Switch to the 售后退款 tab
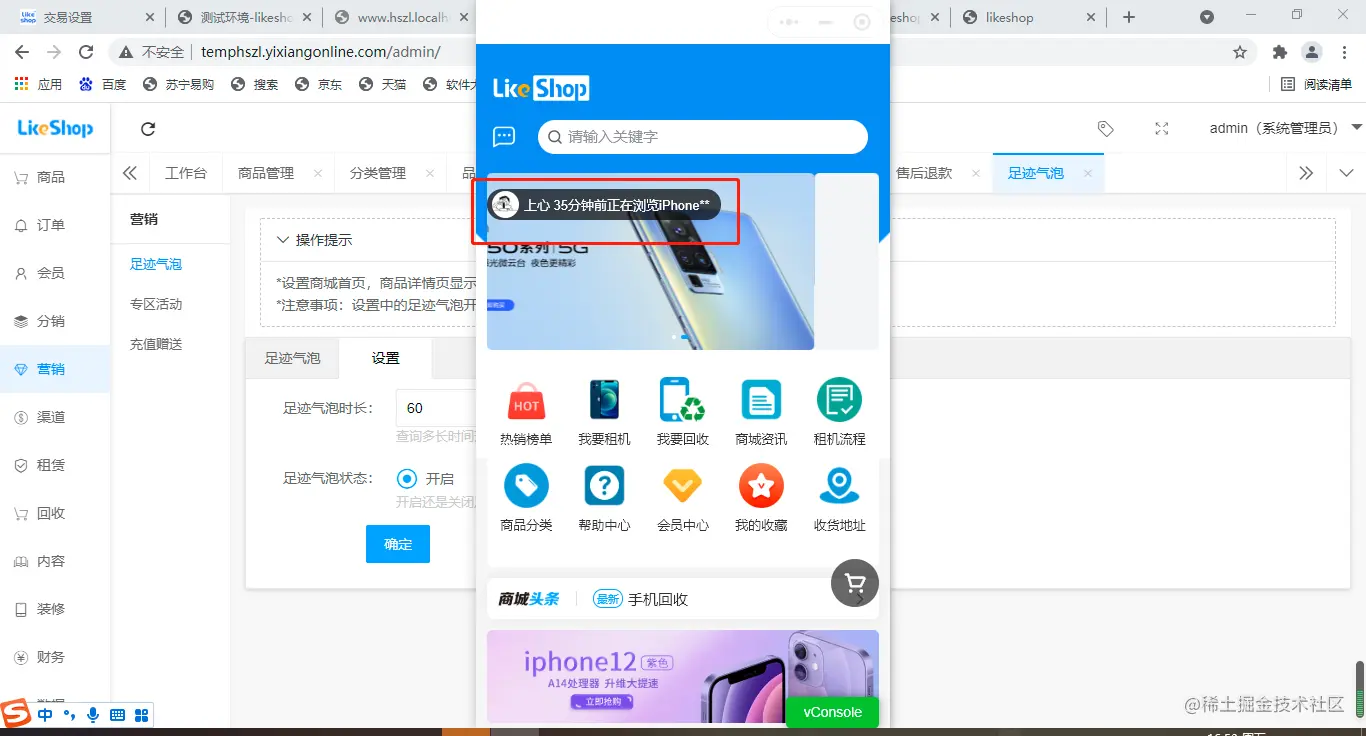The image size is (1366, 736). click(x=924, y=173)
